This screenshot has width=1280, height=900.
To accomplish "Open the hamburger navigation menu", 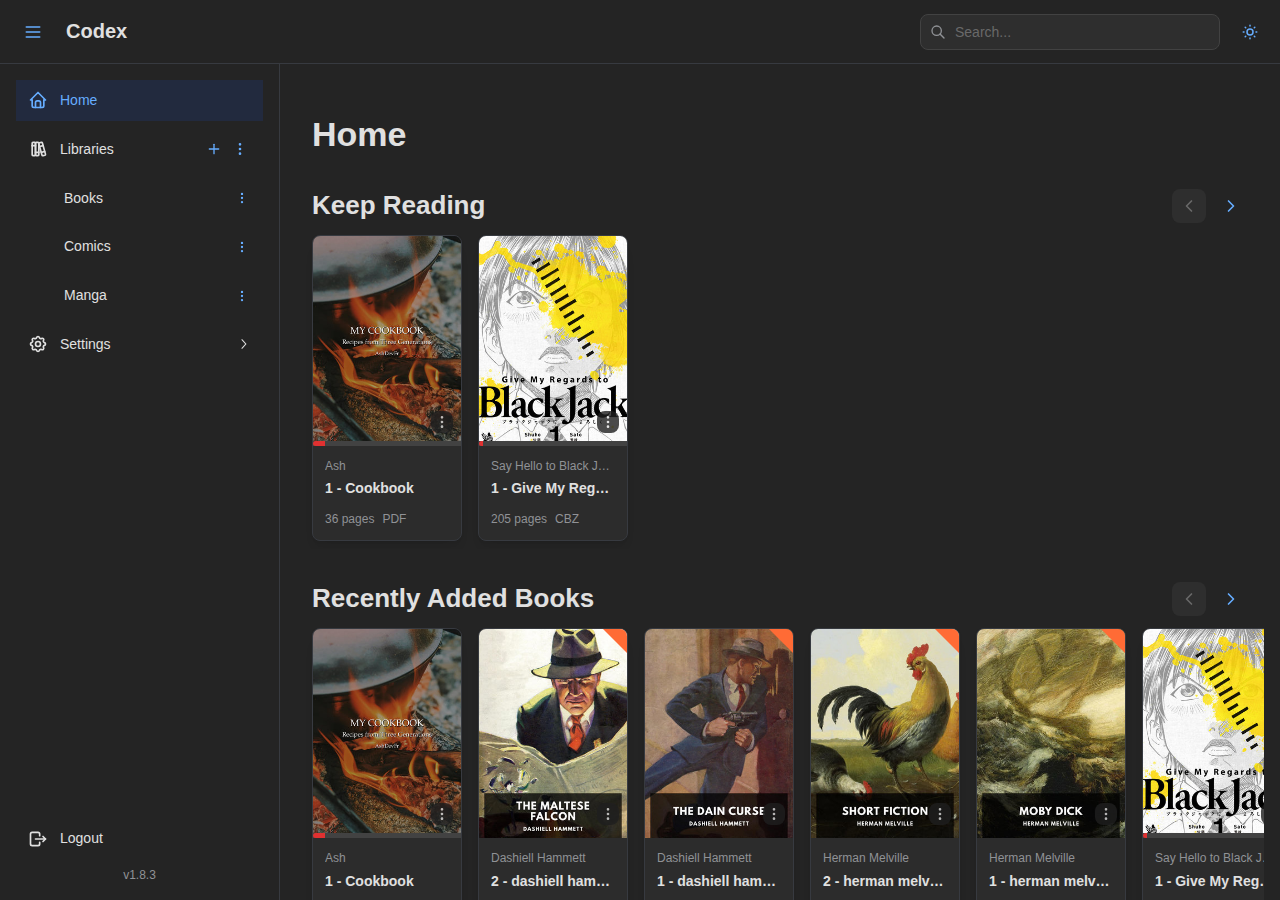I will point(33,31).
